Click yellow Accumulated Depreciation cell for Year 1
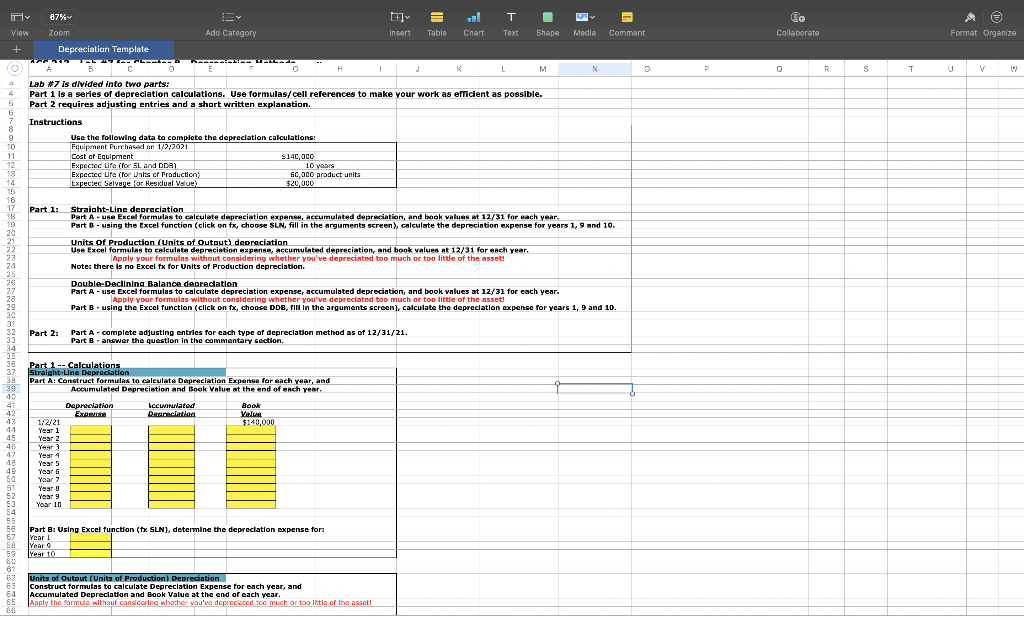The height and width of the screenshot is (640, 1024). tap(171, 430)
